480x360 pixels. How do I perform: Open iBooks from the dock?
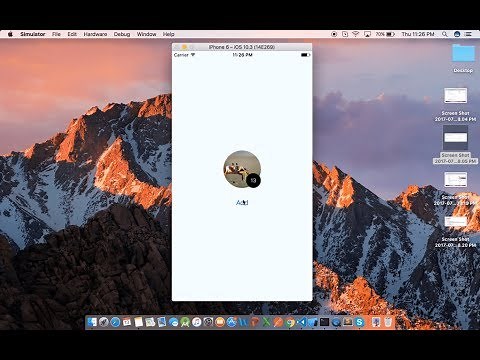pos(220,322)
